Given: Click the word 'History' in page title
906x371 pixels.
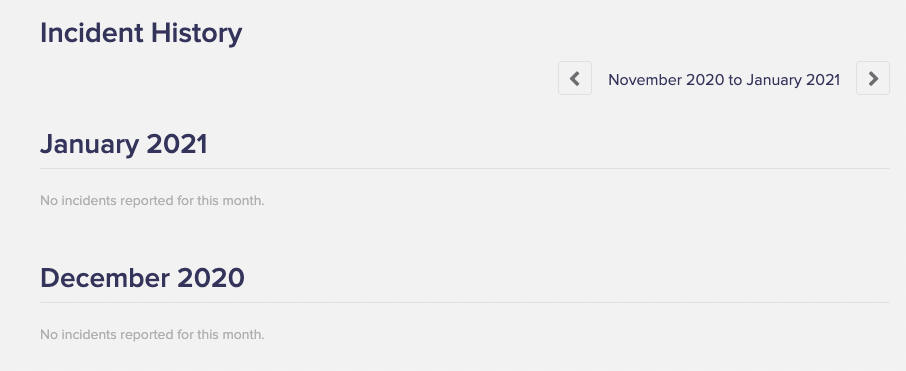Looking at the screenshot, I should tap(196, 34).
